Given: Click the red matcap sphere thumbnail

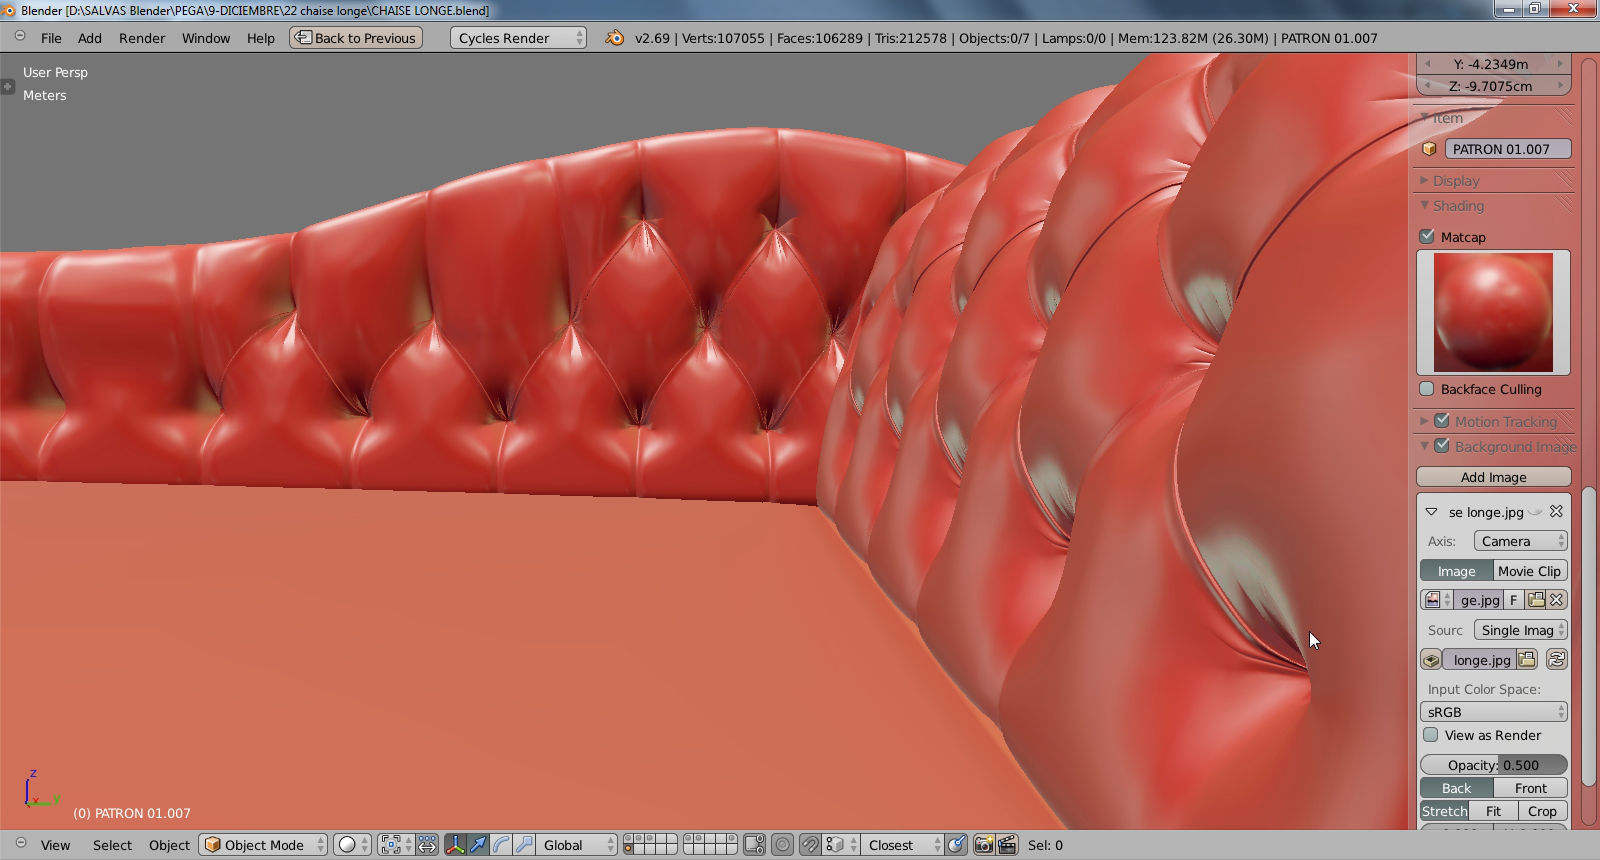Looking at the screenshot, I should click(x=1494, y=312).
